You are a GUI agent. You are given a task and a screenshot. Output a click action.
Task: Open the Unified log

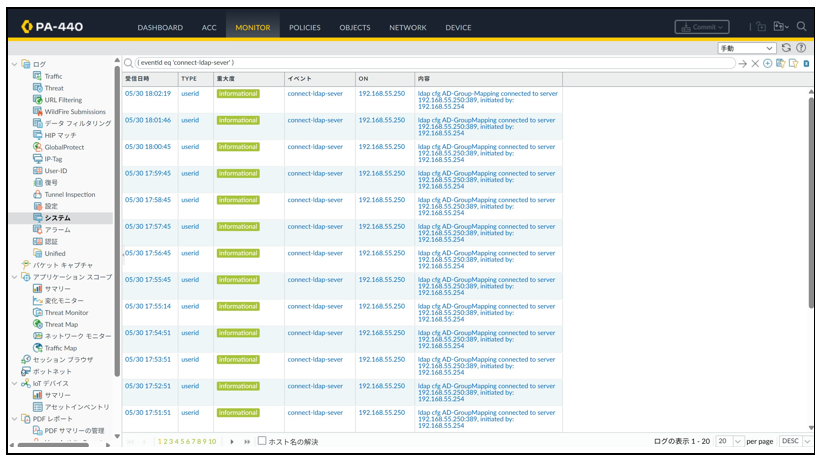click(55, 253)
